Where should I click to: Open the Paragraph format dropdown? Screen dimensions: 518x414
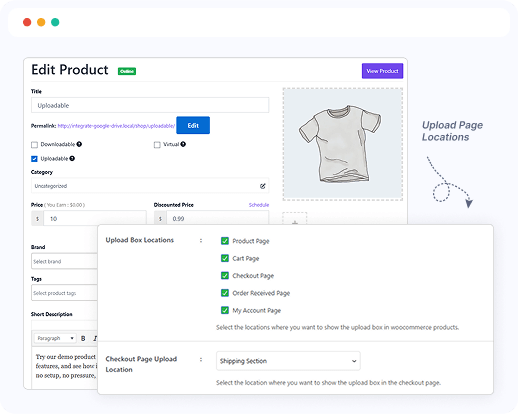(x=55, y=338)
